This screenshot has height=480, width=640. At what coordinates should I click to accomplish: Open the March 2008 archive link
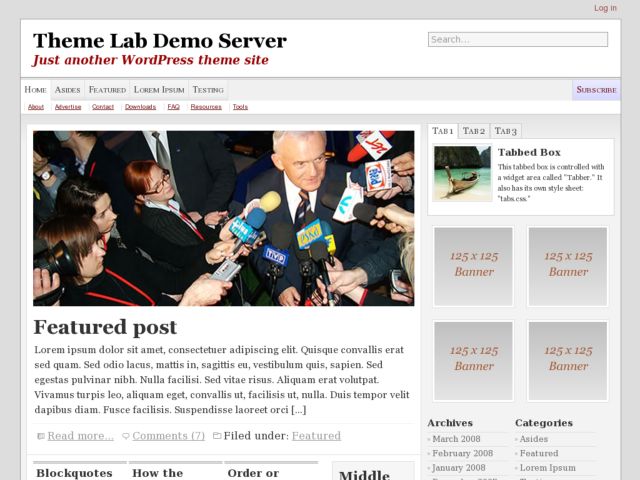click(456, 439)
